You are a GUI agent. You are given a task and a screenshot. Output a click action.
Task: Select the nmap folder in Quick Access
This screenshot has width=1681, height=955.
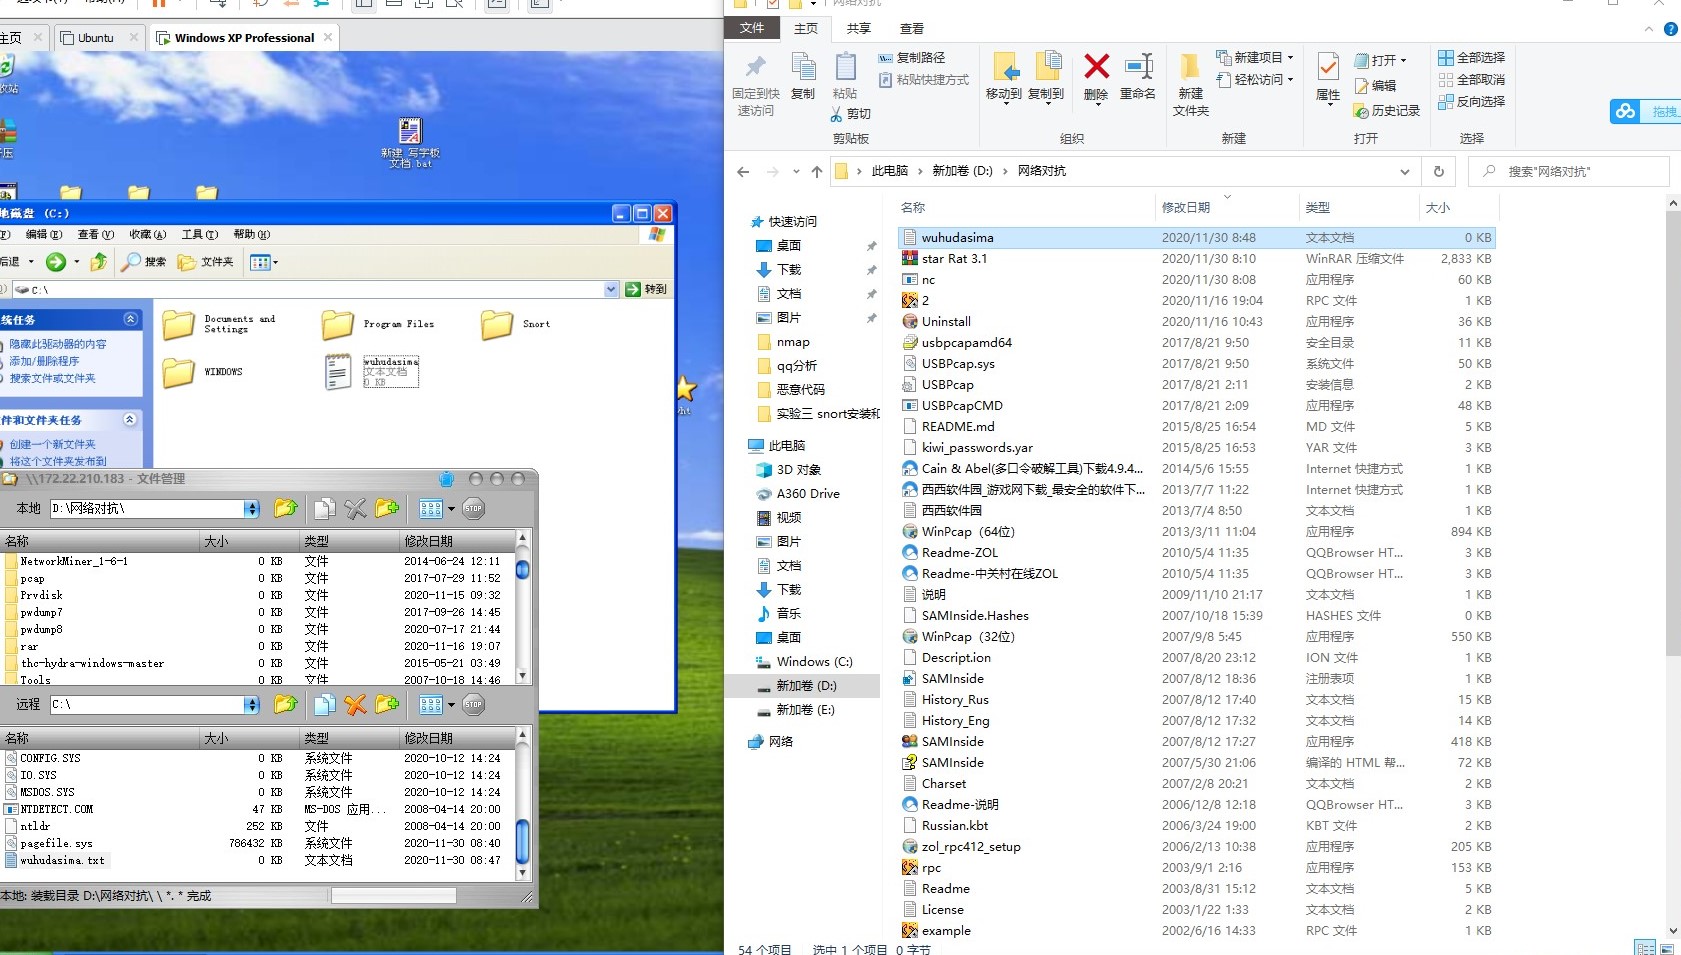pyautogui.click(x=793, y=342)
